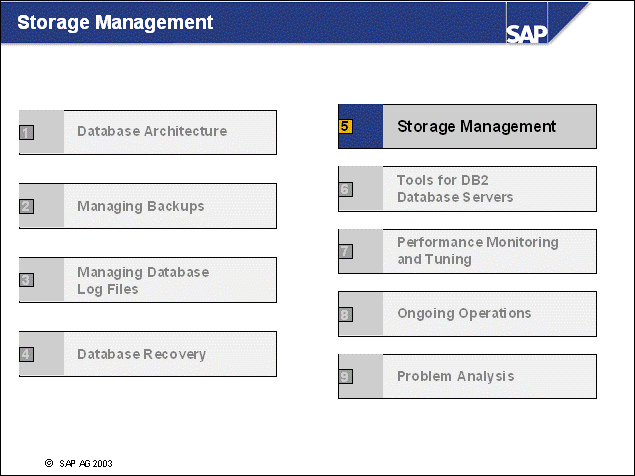Open Tools for DB2 Database Servers
This screenshot has width=635, height=476.
455,189
